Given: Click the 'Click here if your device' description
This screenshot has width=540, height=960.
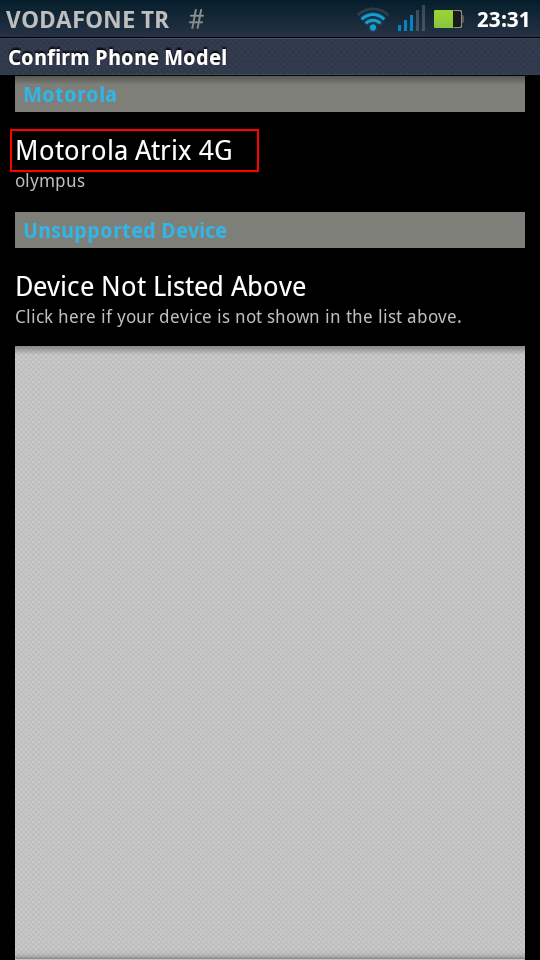Looking at the screenshot, I should pyautogui.click(x=238, y=317).
